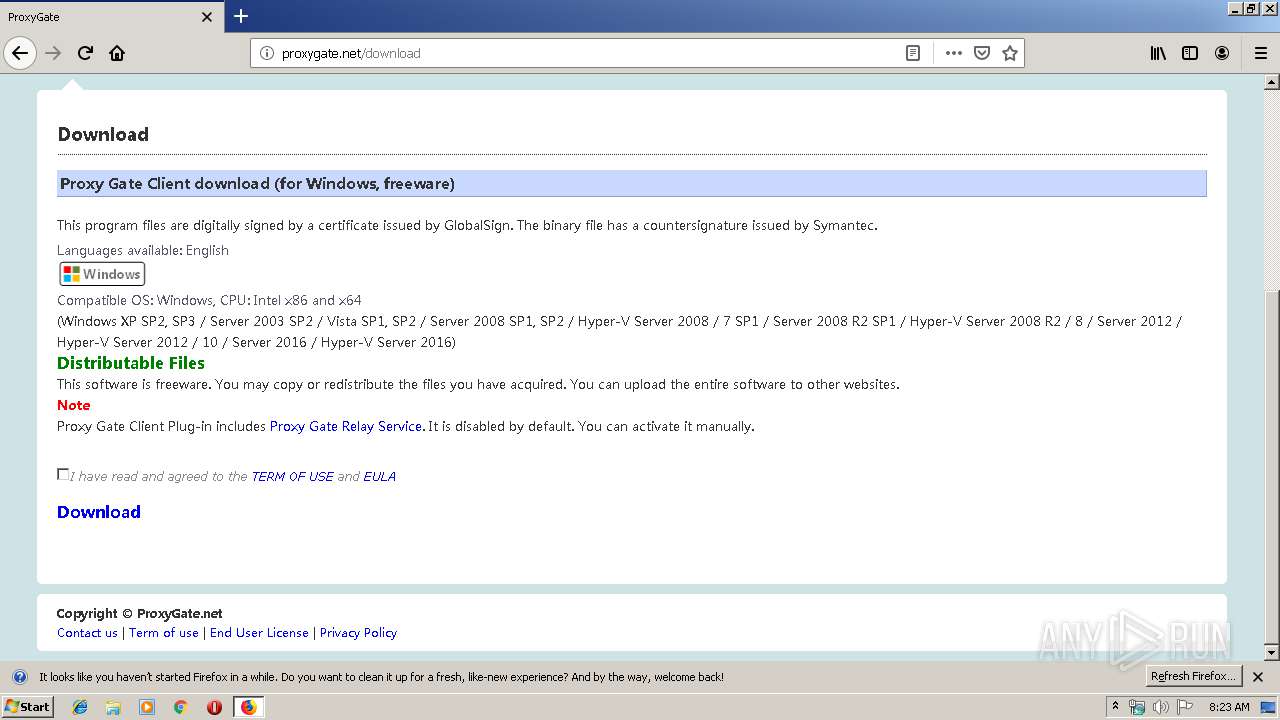Open the TERM OF USE link
This screenshot has height=720, width=1280.
coord(292,476)
